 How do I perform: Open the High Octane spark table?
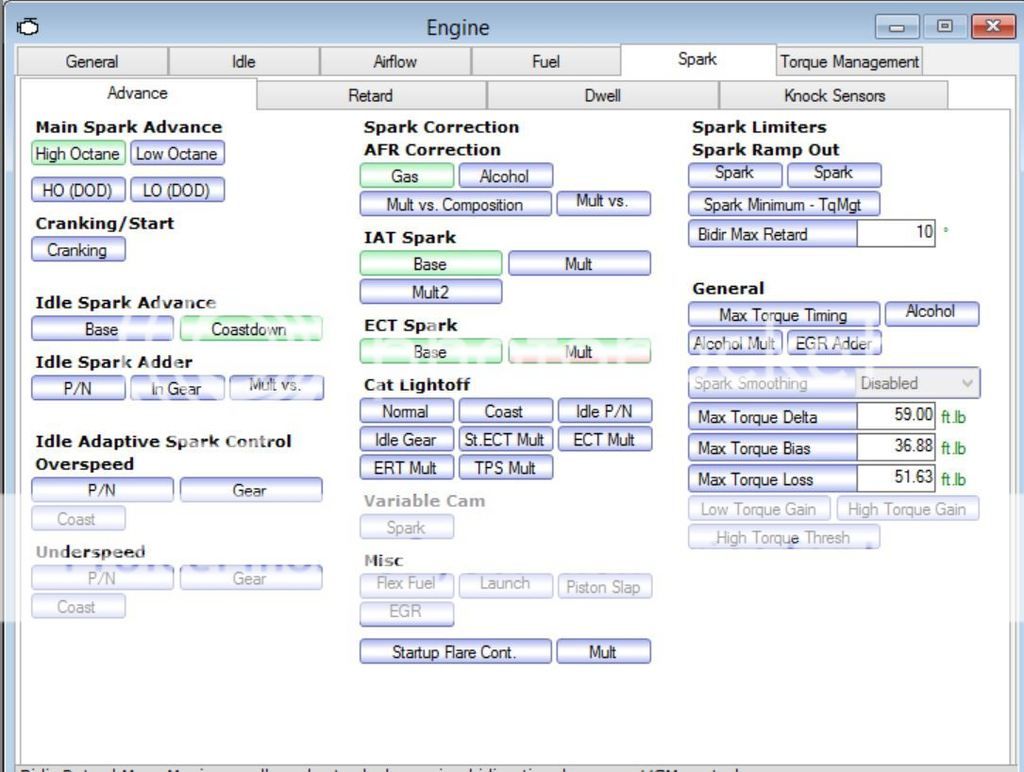click(x=78, y=154)
